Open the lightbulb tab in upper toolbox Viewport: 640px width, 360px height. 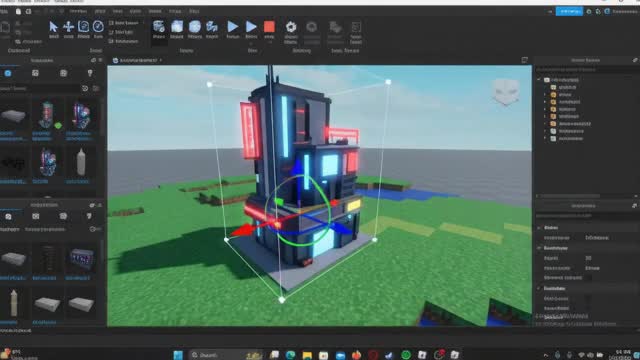coord(90,73)
